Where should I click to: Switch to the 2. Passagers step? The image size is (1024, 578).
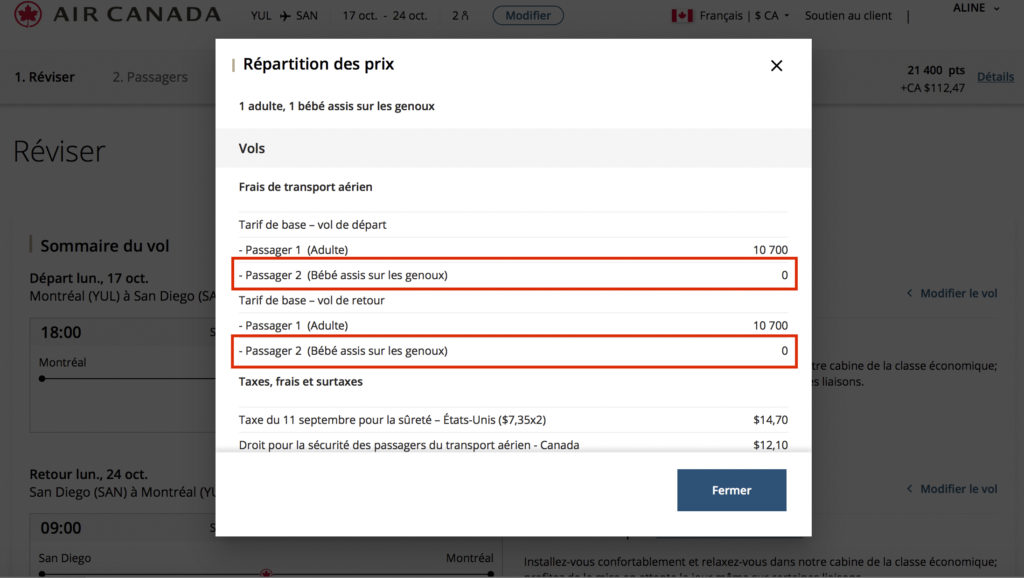tap(150, 77)
